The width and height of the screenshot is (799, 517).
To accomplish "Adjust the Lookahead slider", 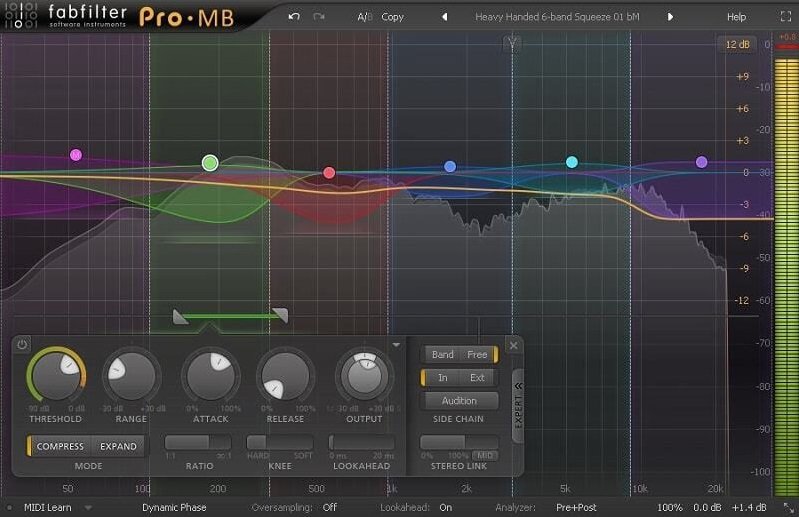I will [x=361, y=443].
